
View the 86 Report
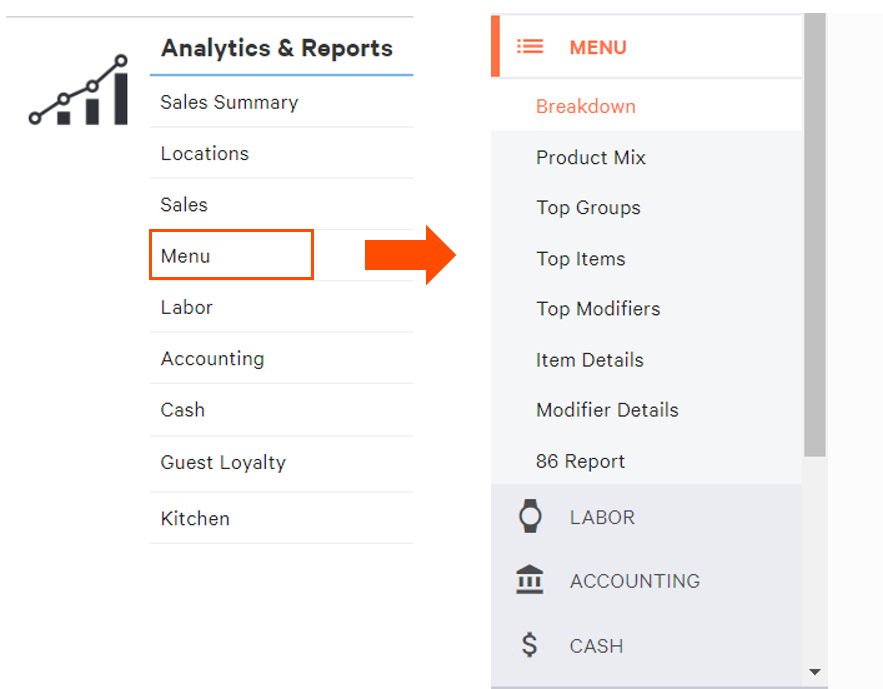click(x=580, y=461)
